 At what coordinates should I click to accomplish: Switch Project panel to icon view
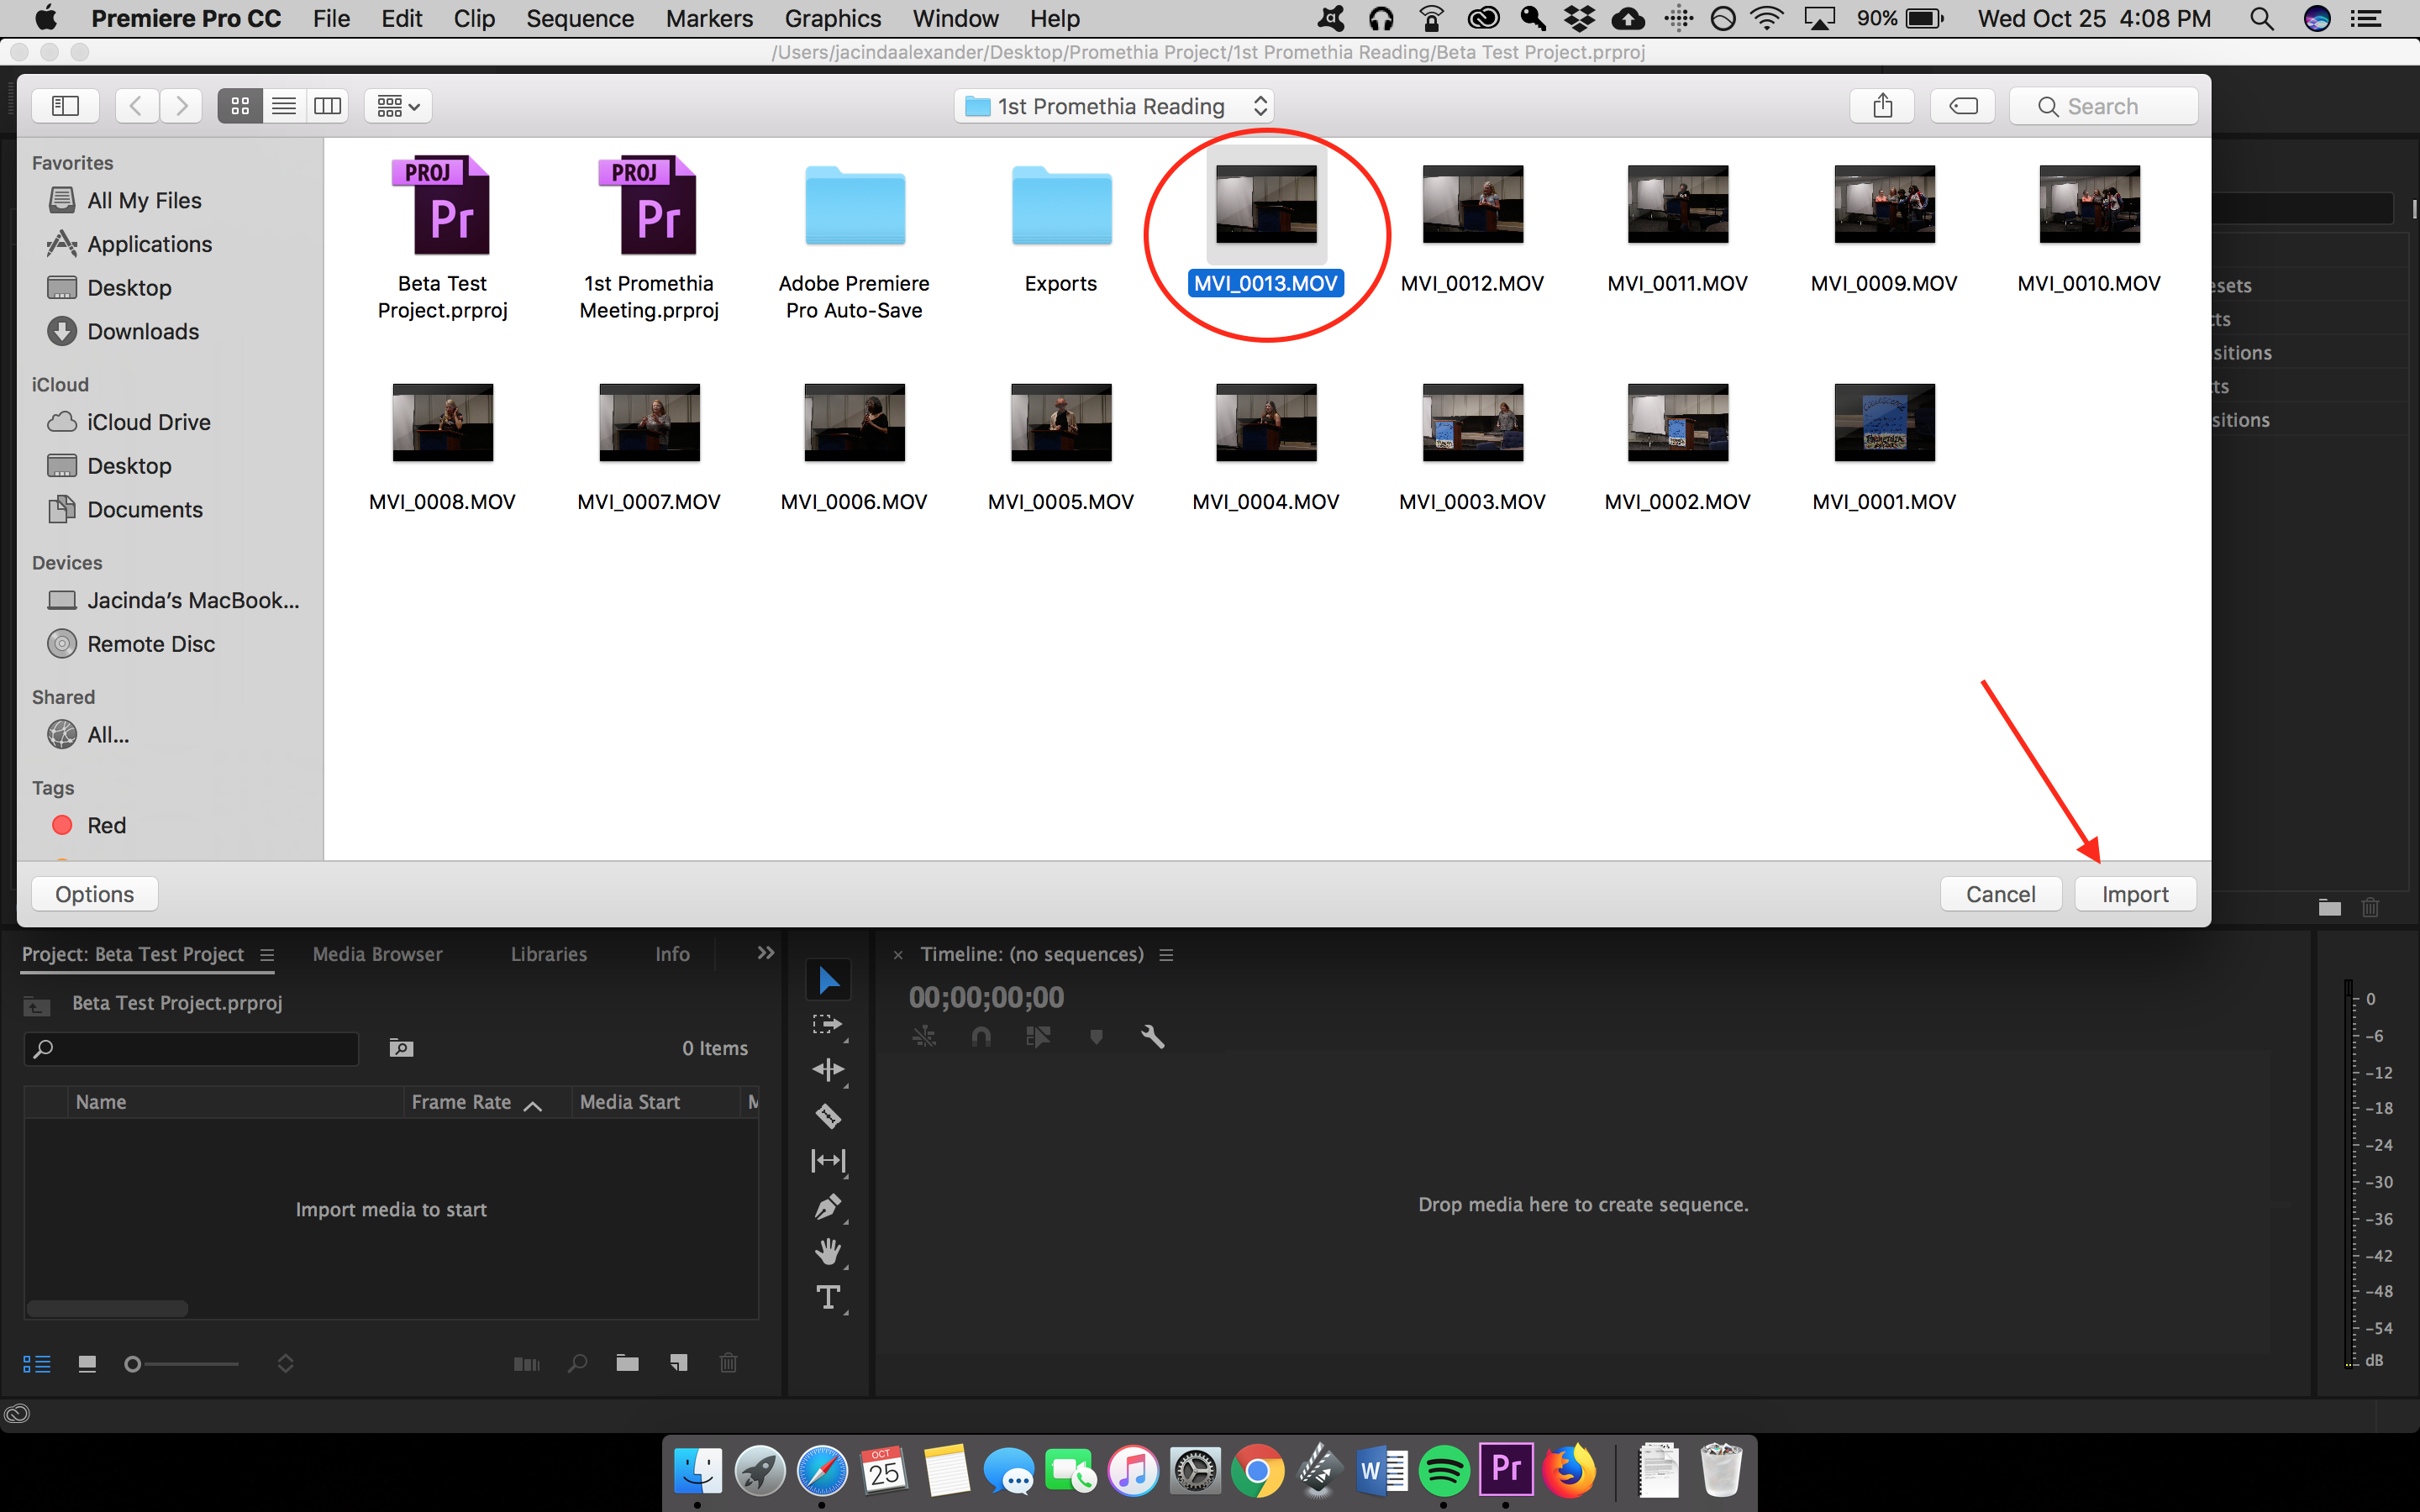coord(87,1364)
